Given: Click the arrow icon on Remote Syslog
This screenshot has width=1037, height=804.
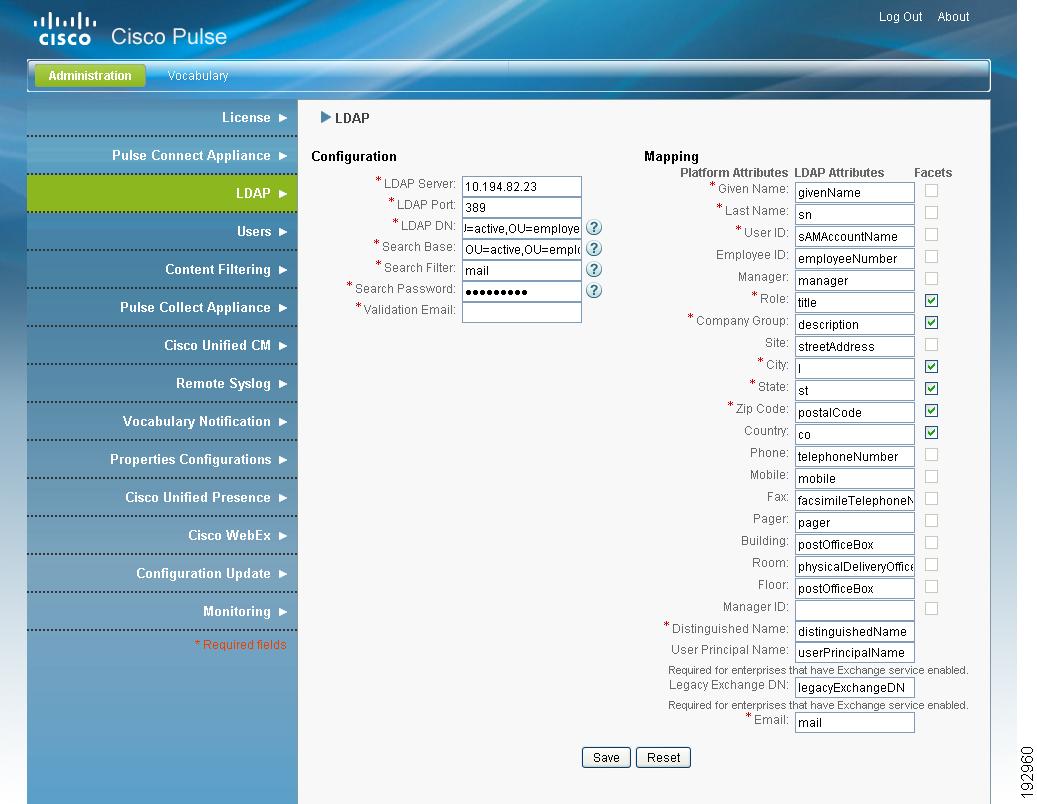Looking at the screenshot, I should [283, 383].
